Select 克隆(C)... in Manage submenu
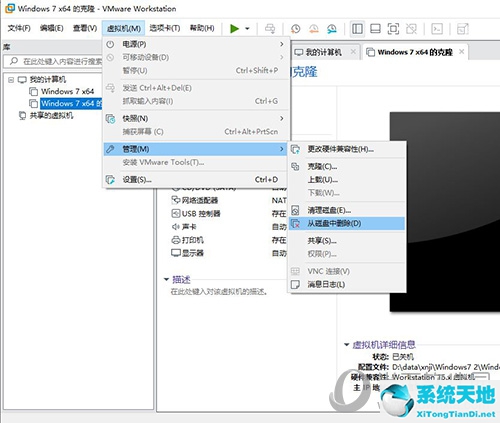The height and width of the screenshot is (423, 500). tap(347, 166)
